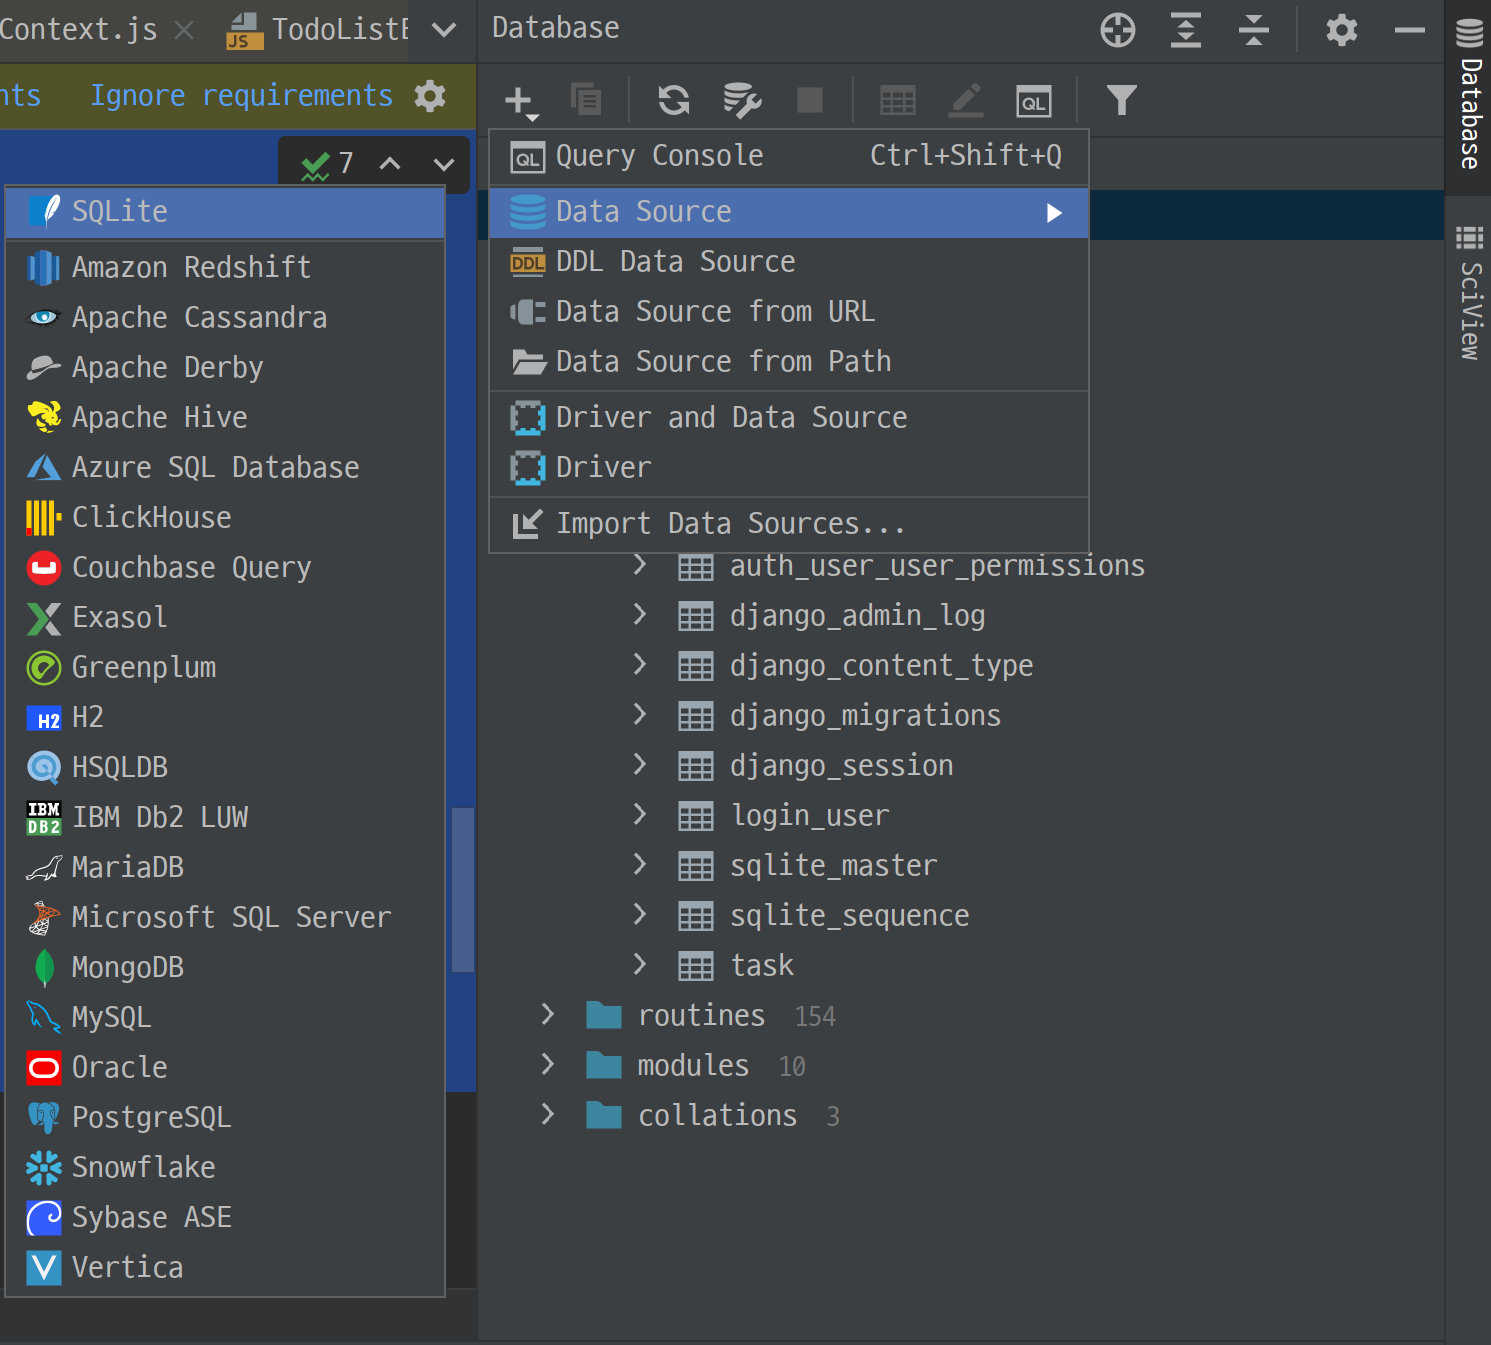Click the Collapse All icon
Viewport: 1491px width, 1345px height.
1253,30
